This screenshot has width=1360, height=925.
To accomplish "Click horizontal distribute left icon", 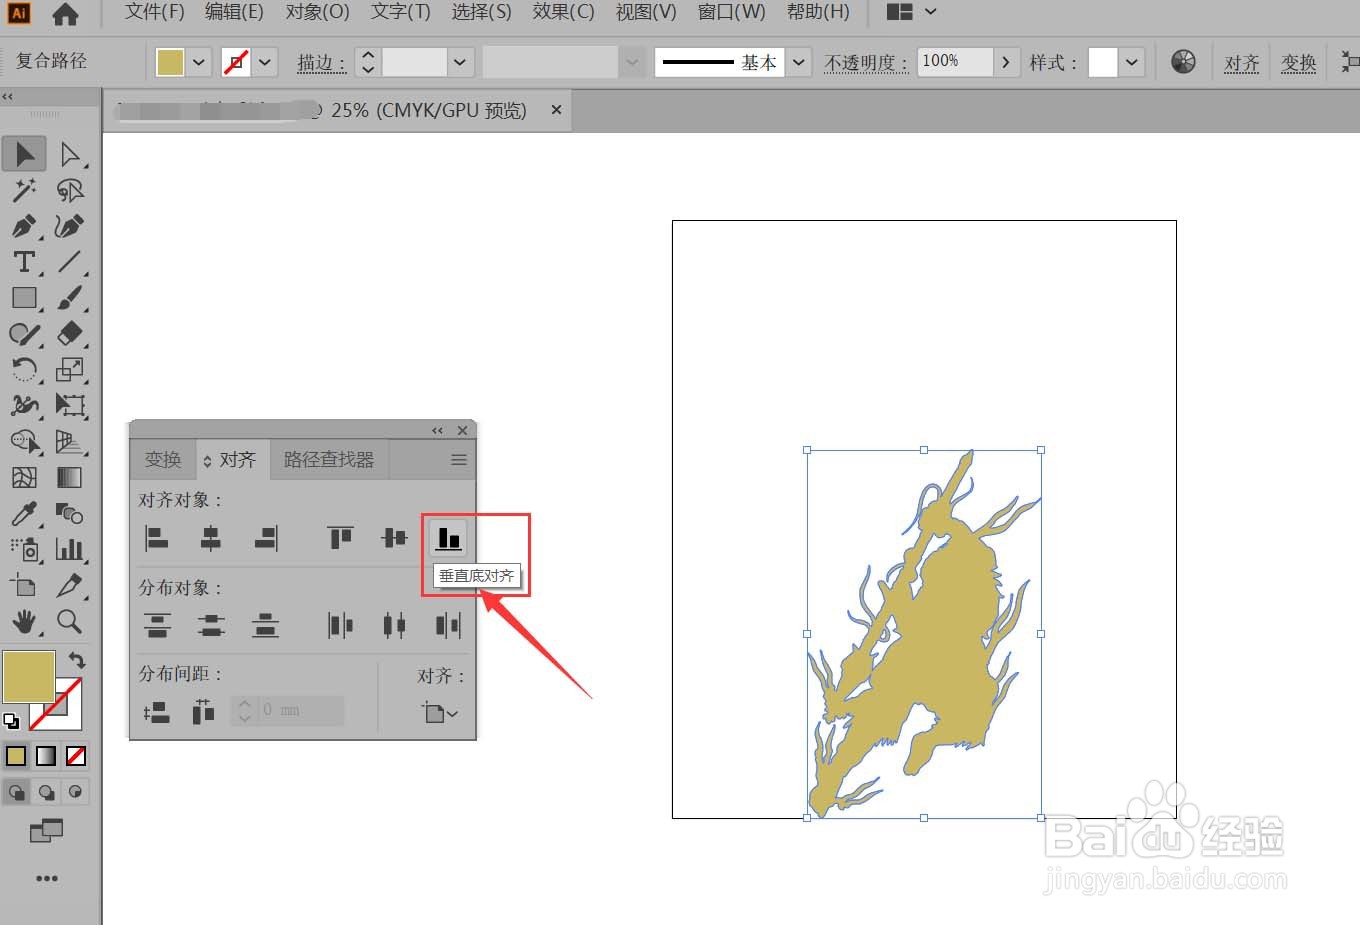I will [340, 626].
